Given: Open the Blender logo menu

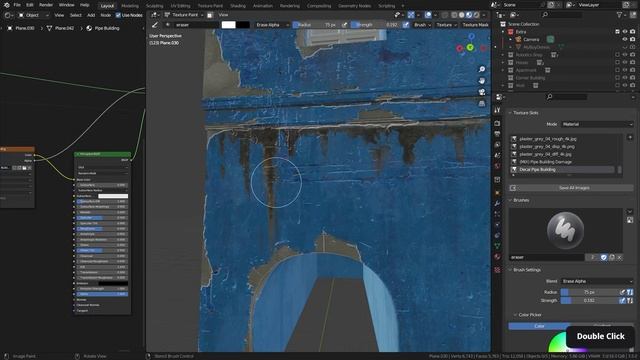Looking at the screenshot, I should pos(6,5).
